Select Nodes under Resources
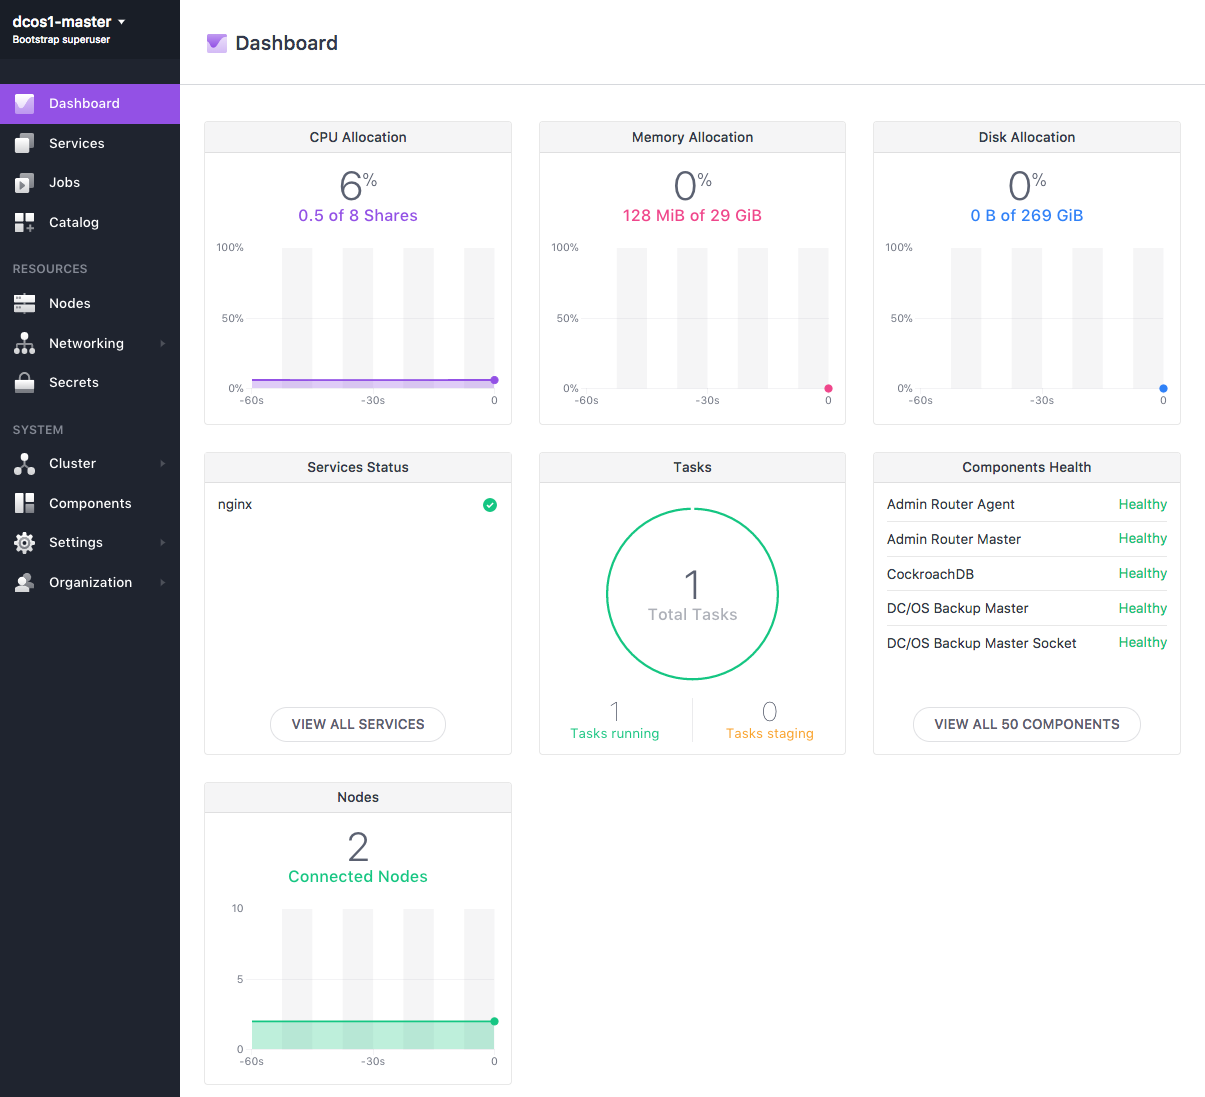Image resolution: width=1205 pixels, height=1097 pixels. coord(90,303)
